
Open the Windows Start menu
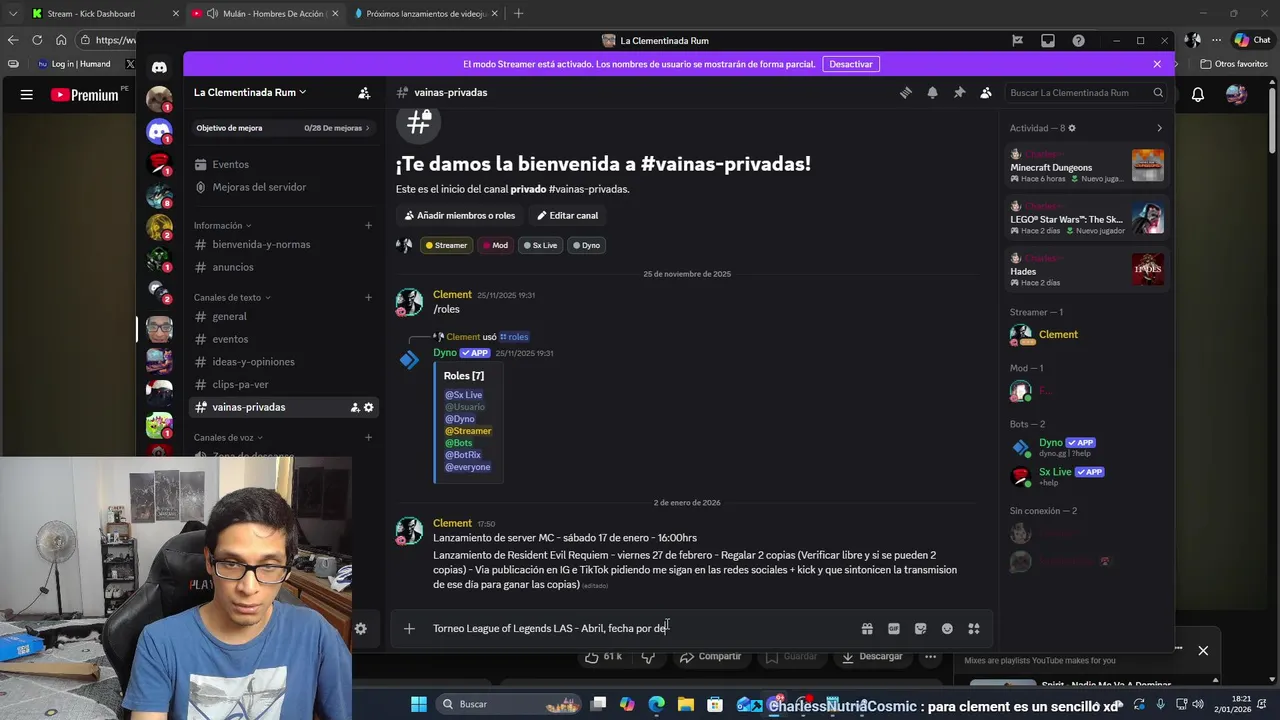tap(419, 704)
